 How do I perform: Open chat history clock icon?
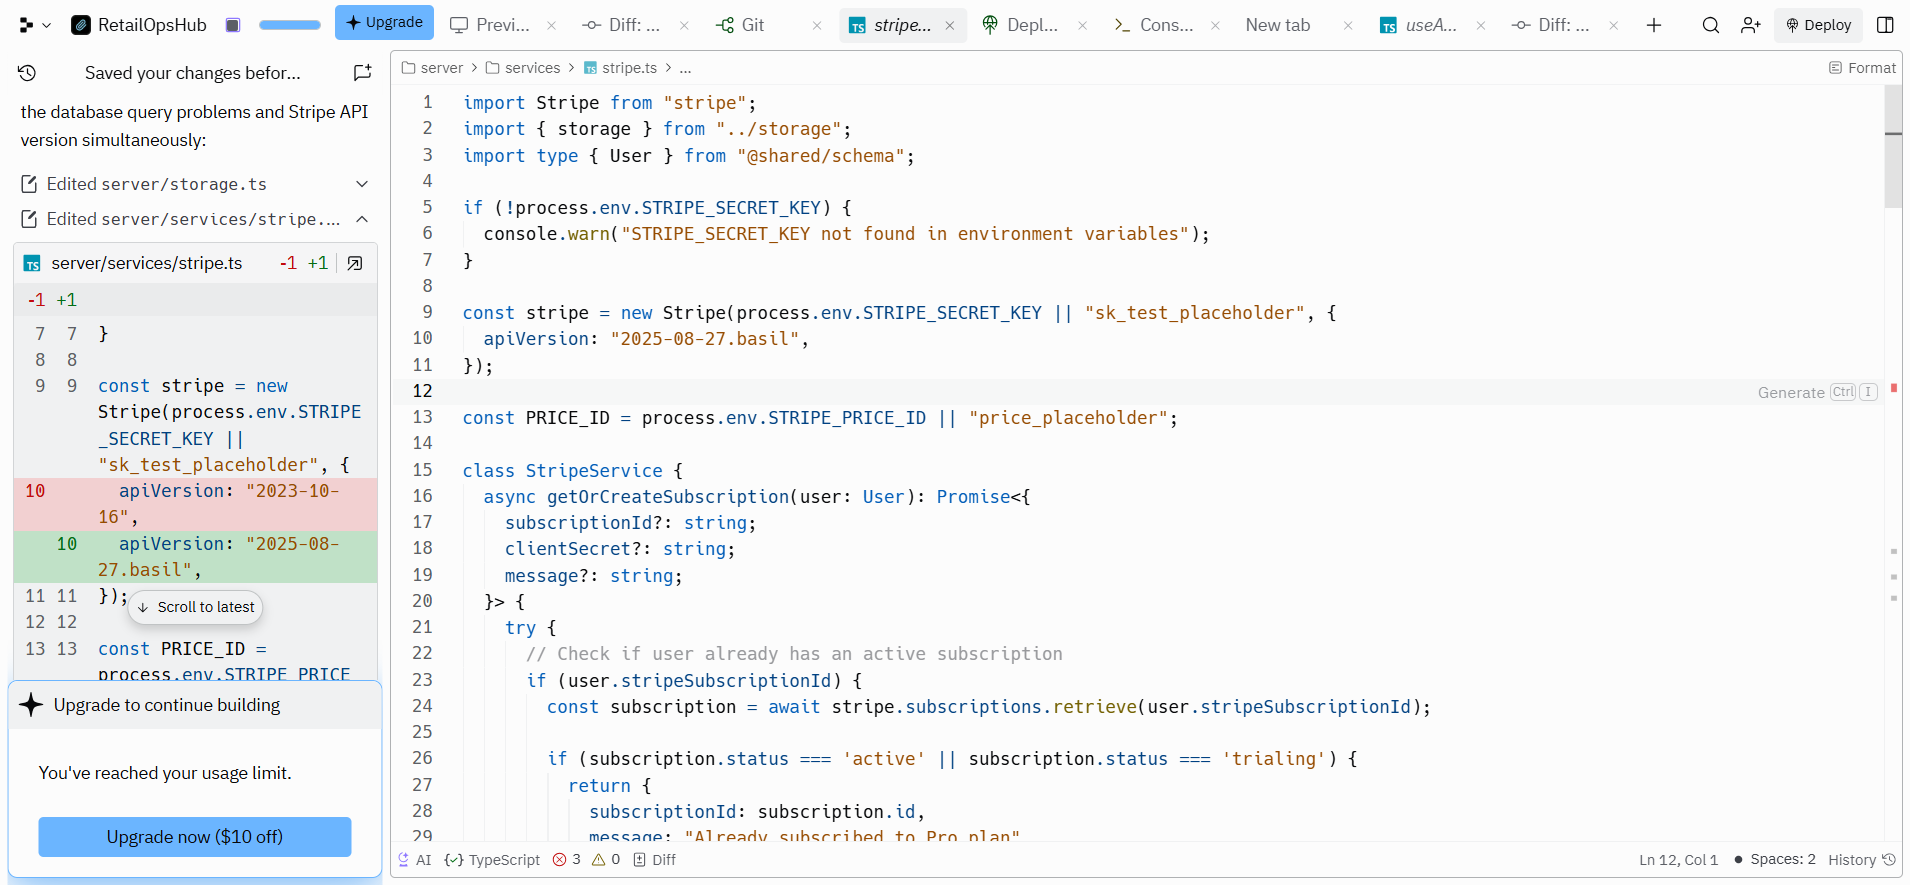[27, 72]
